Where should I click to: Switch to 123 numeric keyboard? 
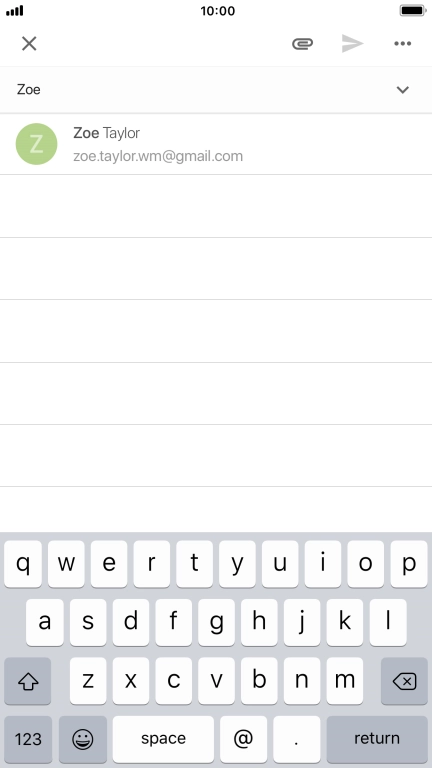(28, 739)
